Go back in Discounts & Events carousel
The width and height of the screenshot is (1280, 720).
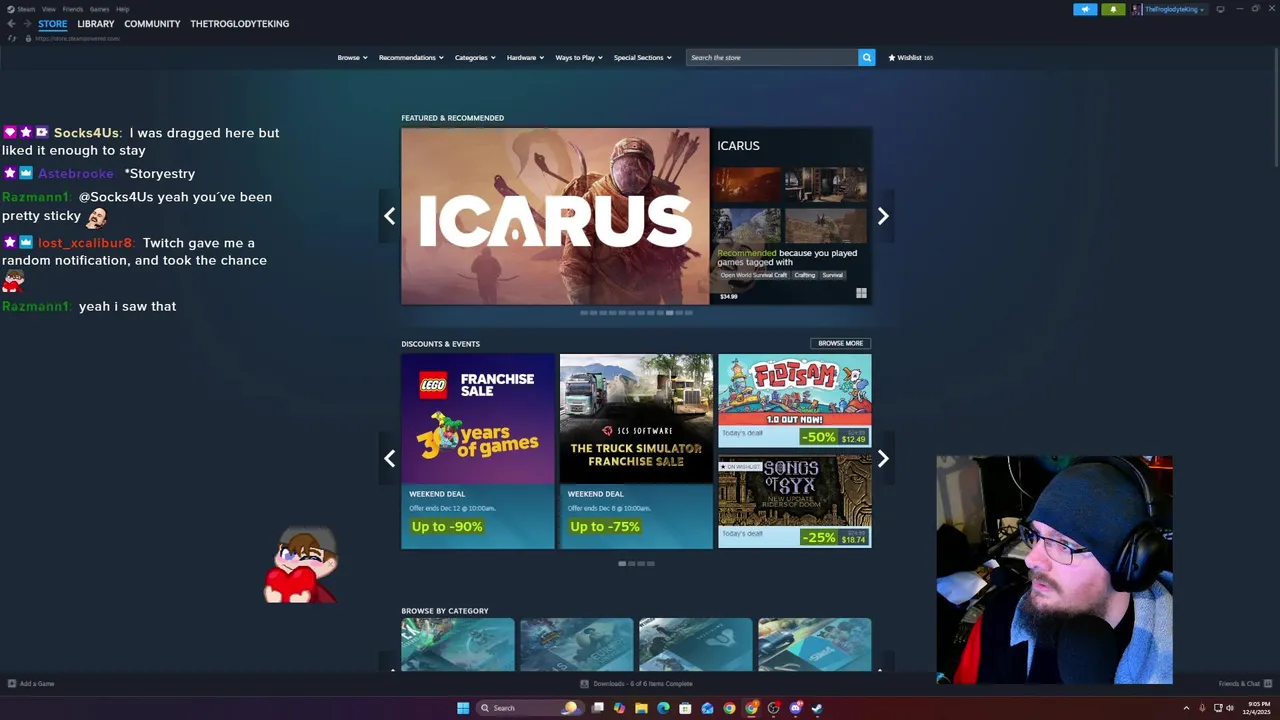[x=389, y=459]
